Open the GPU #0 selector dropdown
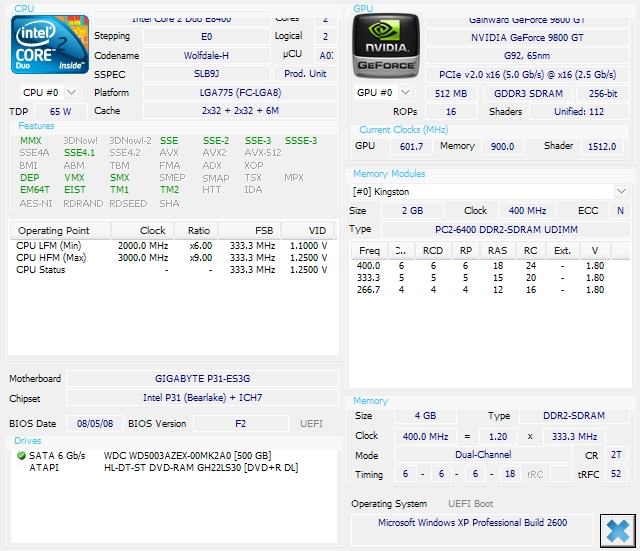 [x=405, y=93]
